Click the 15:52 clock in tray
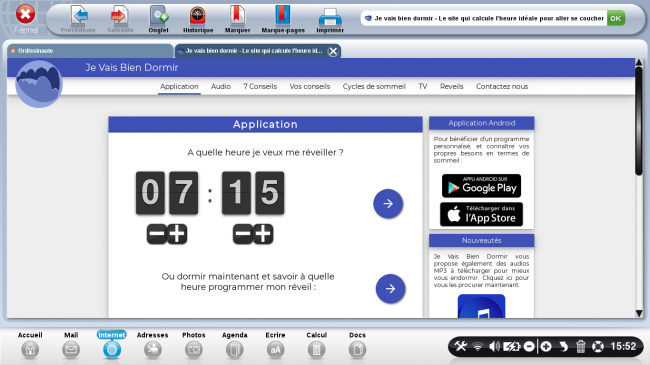This screenshot has width=650, height=365. [x=623, y=346]
